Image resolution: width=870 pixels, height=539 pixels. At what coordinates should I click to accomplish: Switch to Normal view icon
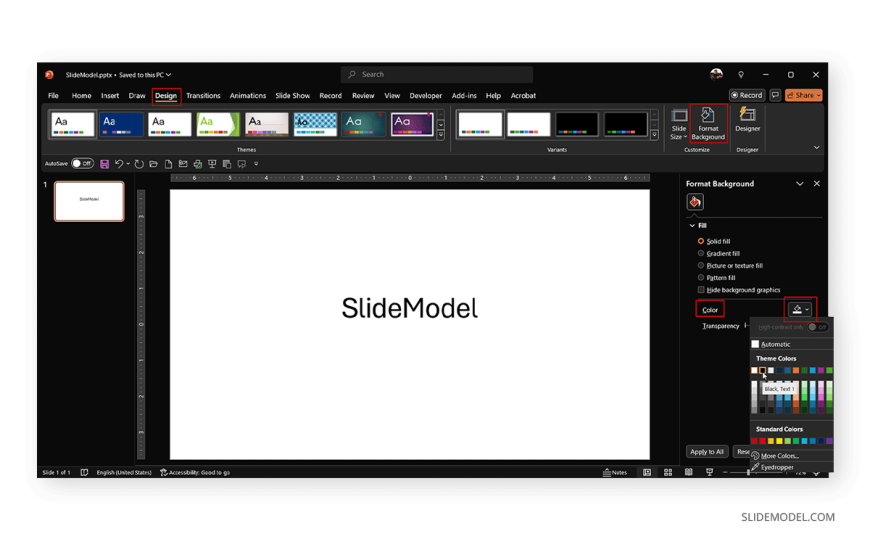(647, 472)
